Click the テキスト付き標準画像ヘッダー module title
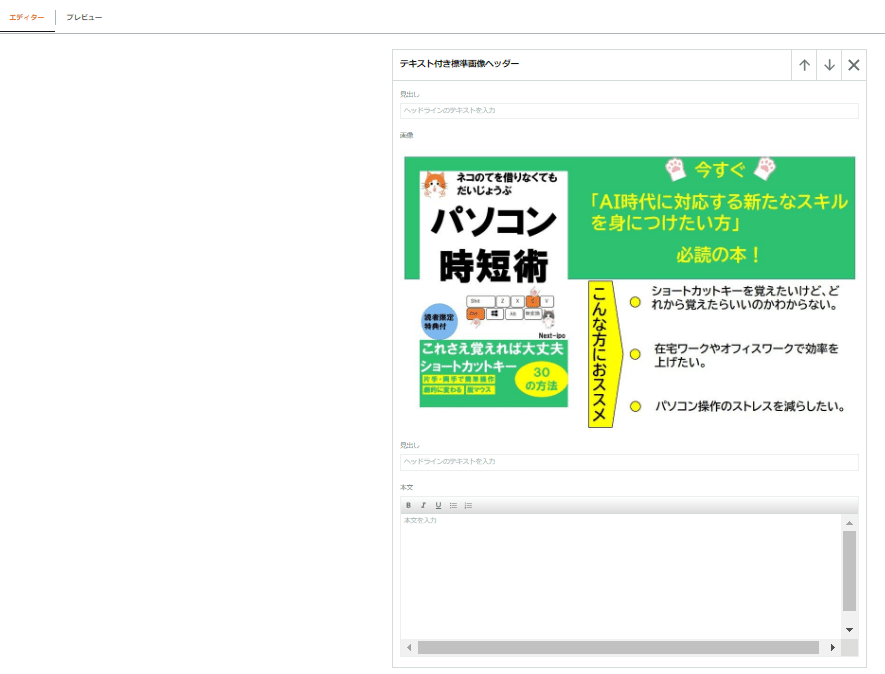 pos(459,64)
